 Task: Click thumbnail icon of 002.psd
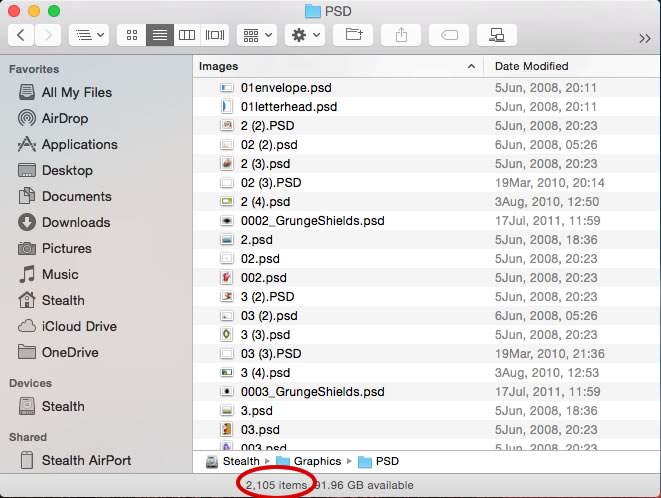tap(227, 277)
